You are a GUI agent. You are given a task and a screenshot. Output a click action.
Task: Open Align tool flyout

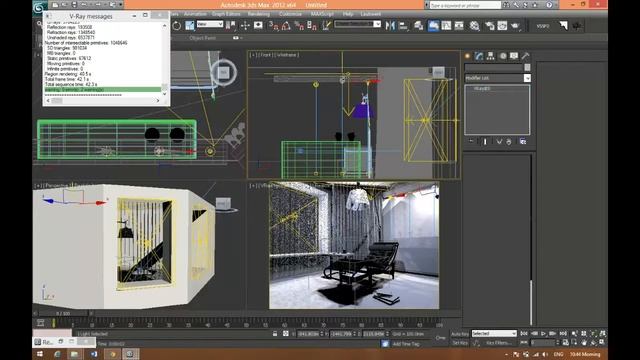click(403, 25)
